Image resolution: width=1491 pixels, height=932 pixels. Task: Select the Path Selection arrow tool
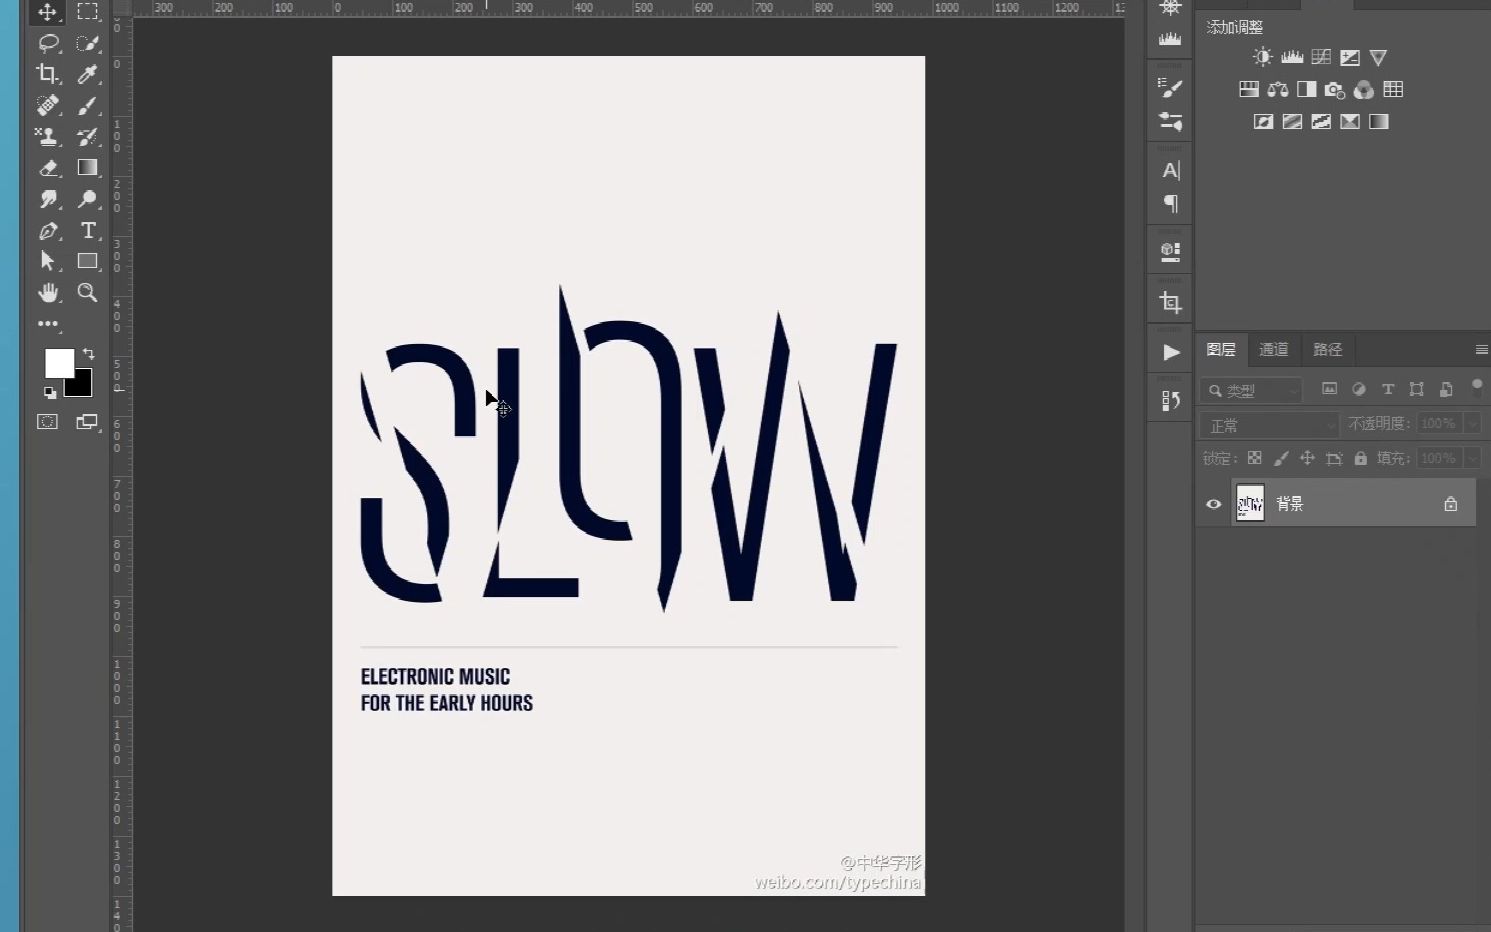47,261
